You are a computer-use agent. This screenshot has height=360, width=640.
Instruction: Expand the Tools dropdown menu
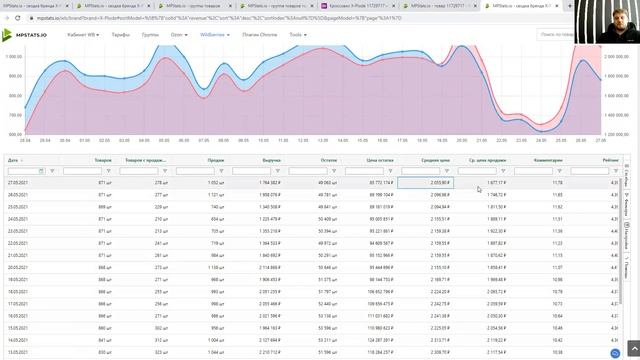298,35
